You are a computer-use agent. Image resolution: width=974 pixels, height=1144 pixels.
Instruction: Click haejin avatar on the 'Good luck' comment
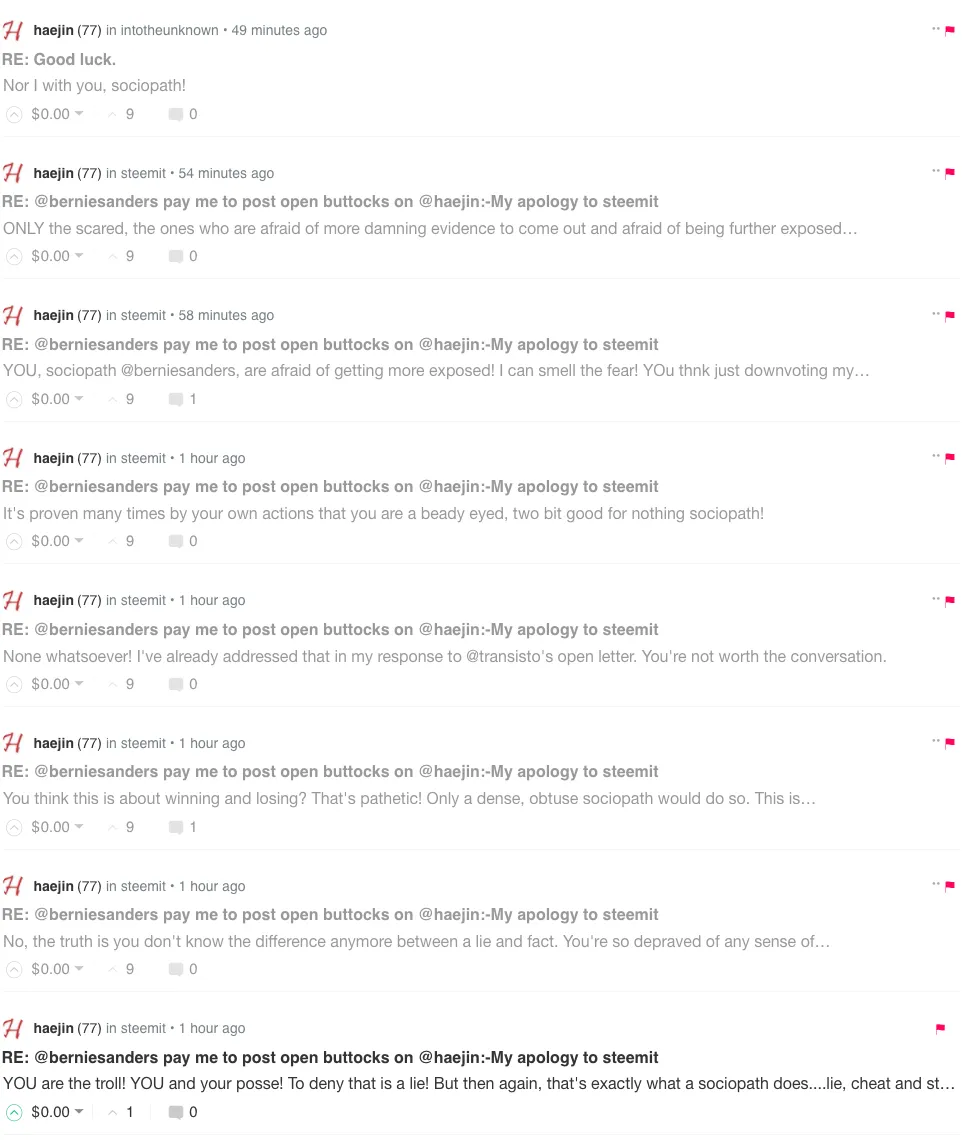pyautogui.click(x=13, y=31)
